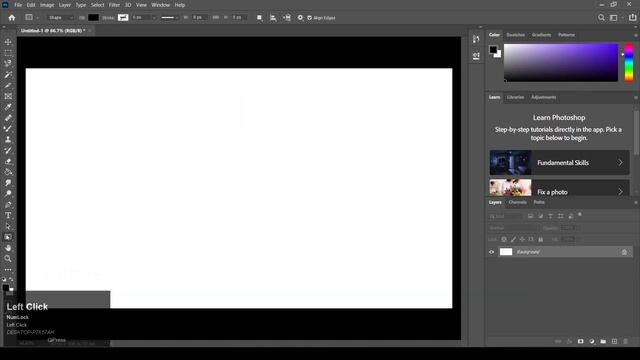The width and height of the screenshot is (640, 360).
Task: Open the blend mode dropdown
Action: 513,228
